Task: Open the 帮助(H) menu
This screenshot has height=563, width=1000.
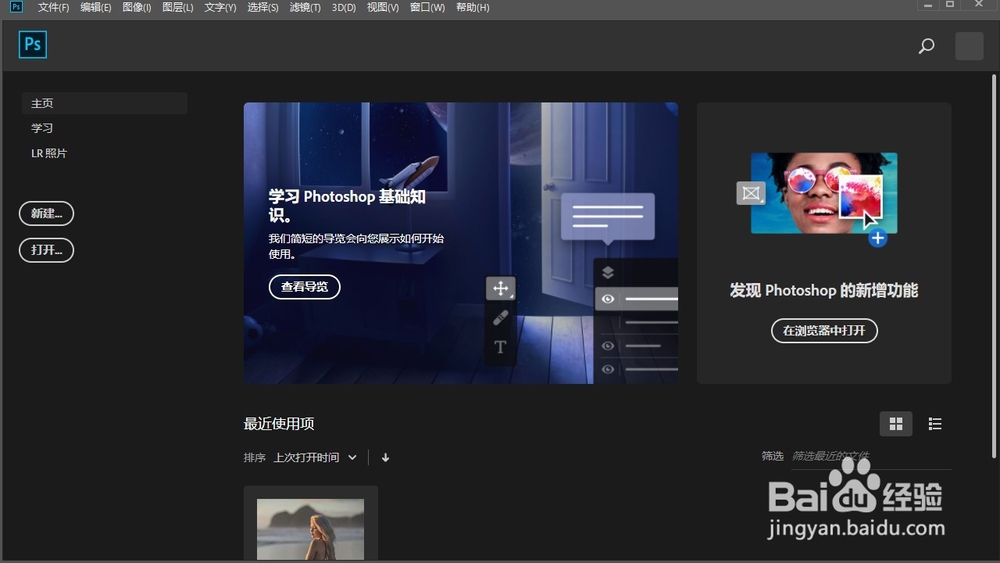Action: 473,8
